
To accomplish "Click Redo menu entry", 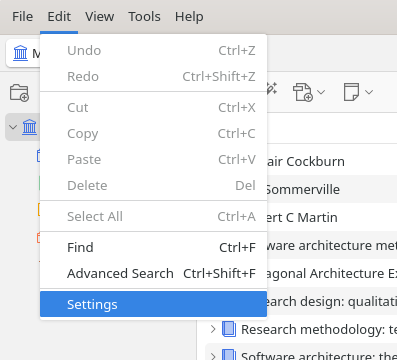I will [x=153, y=76].
